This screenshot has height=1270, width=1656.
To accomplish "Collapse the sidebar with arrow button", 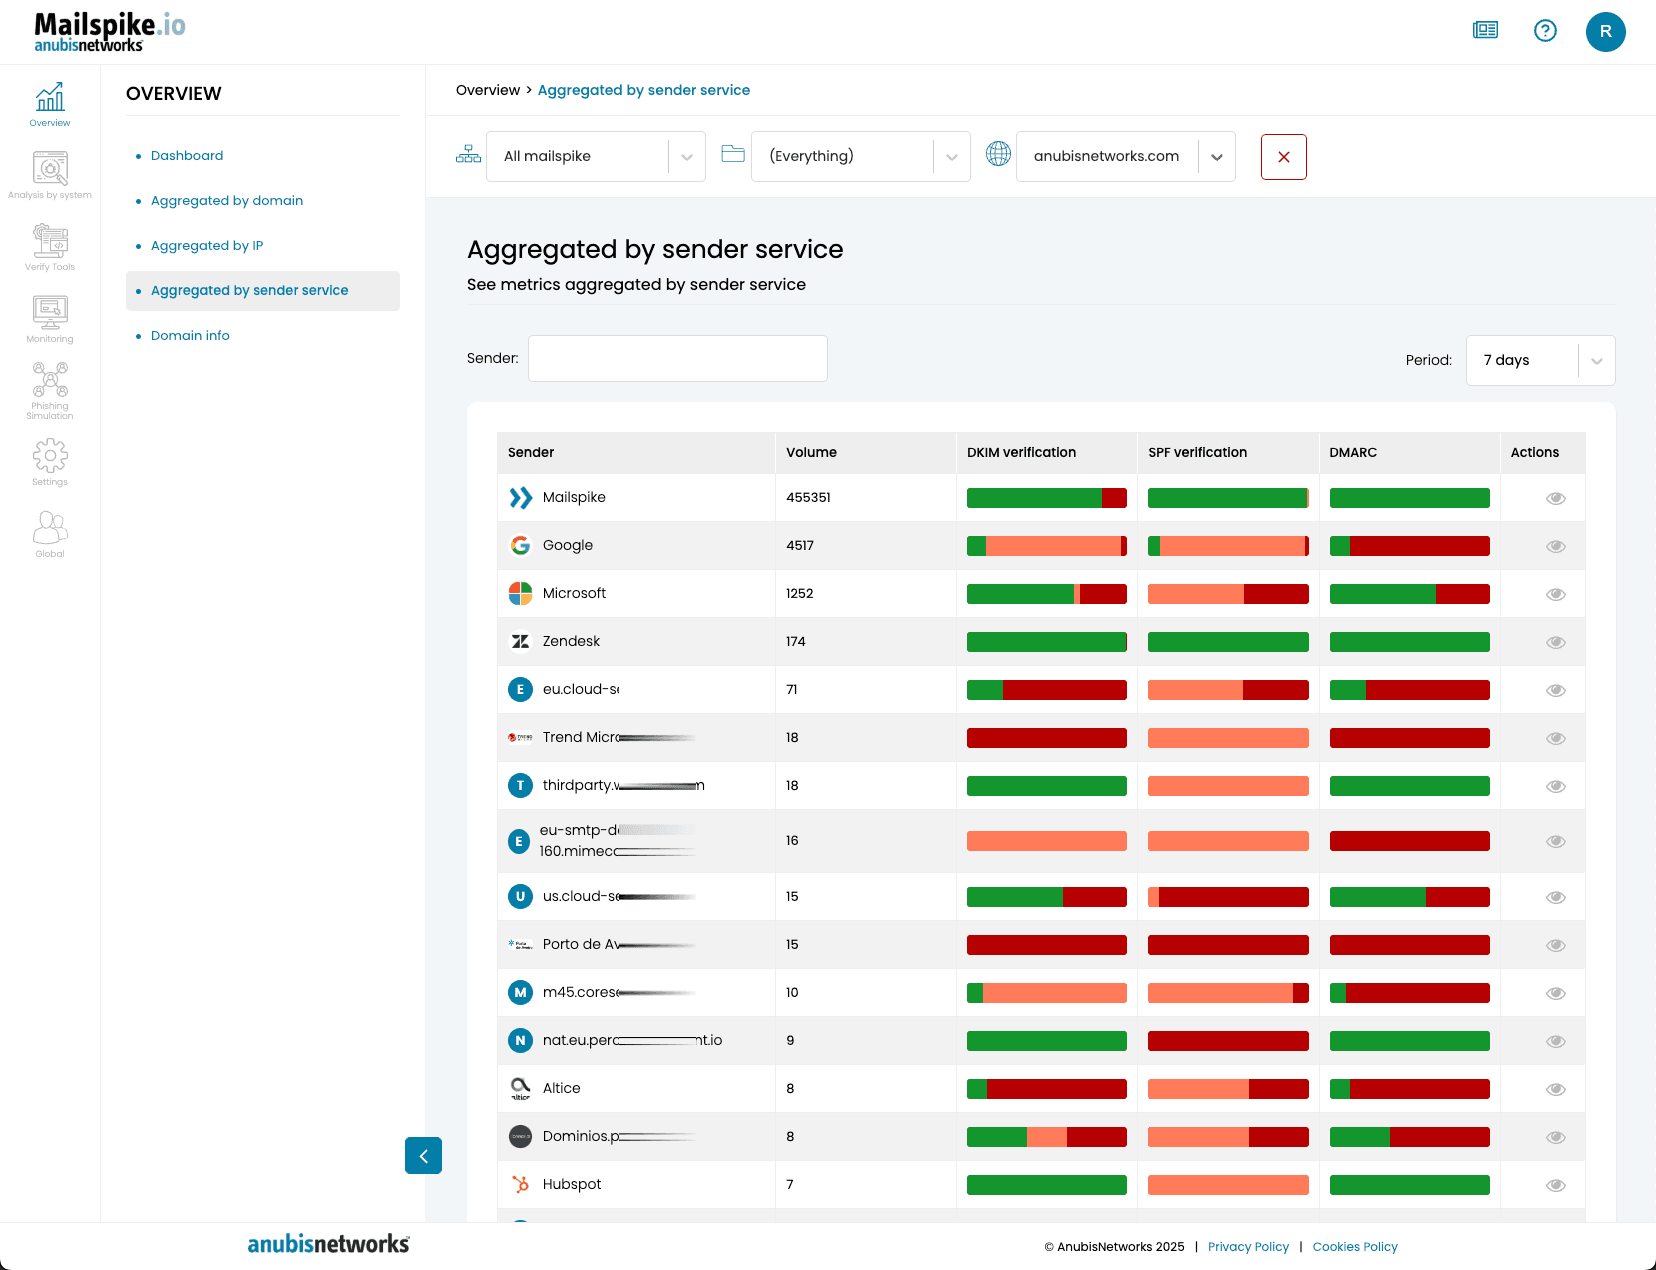I will pyautogui.click(x=423, y=1156).
